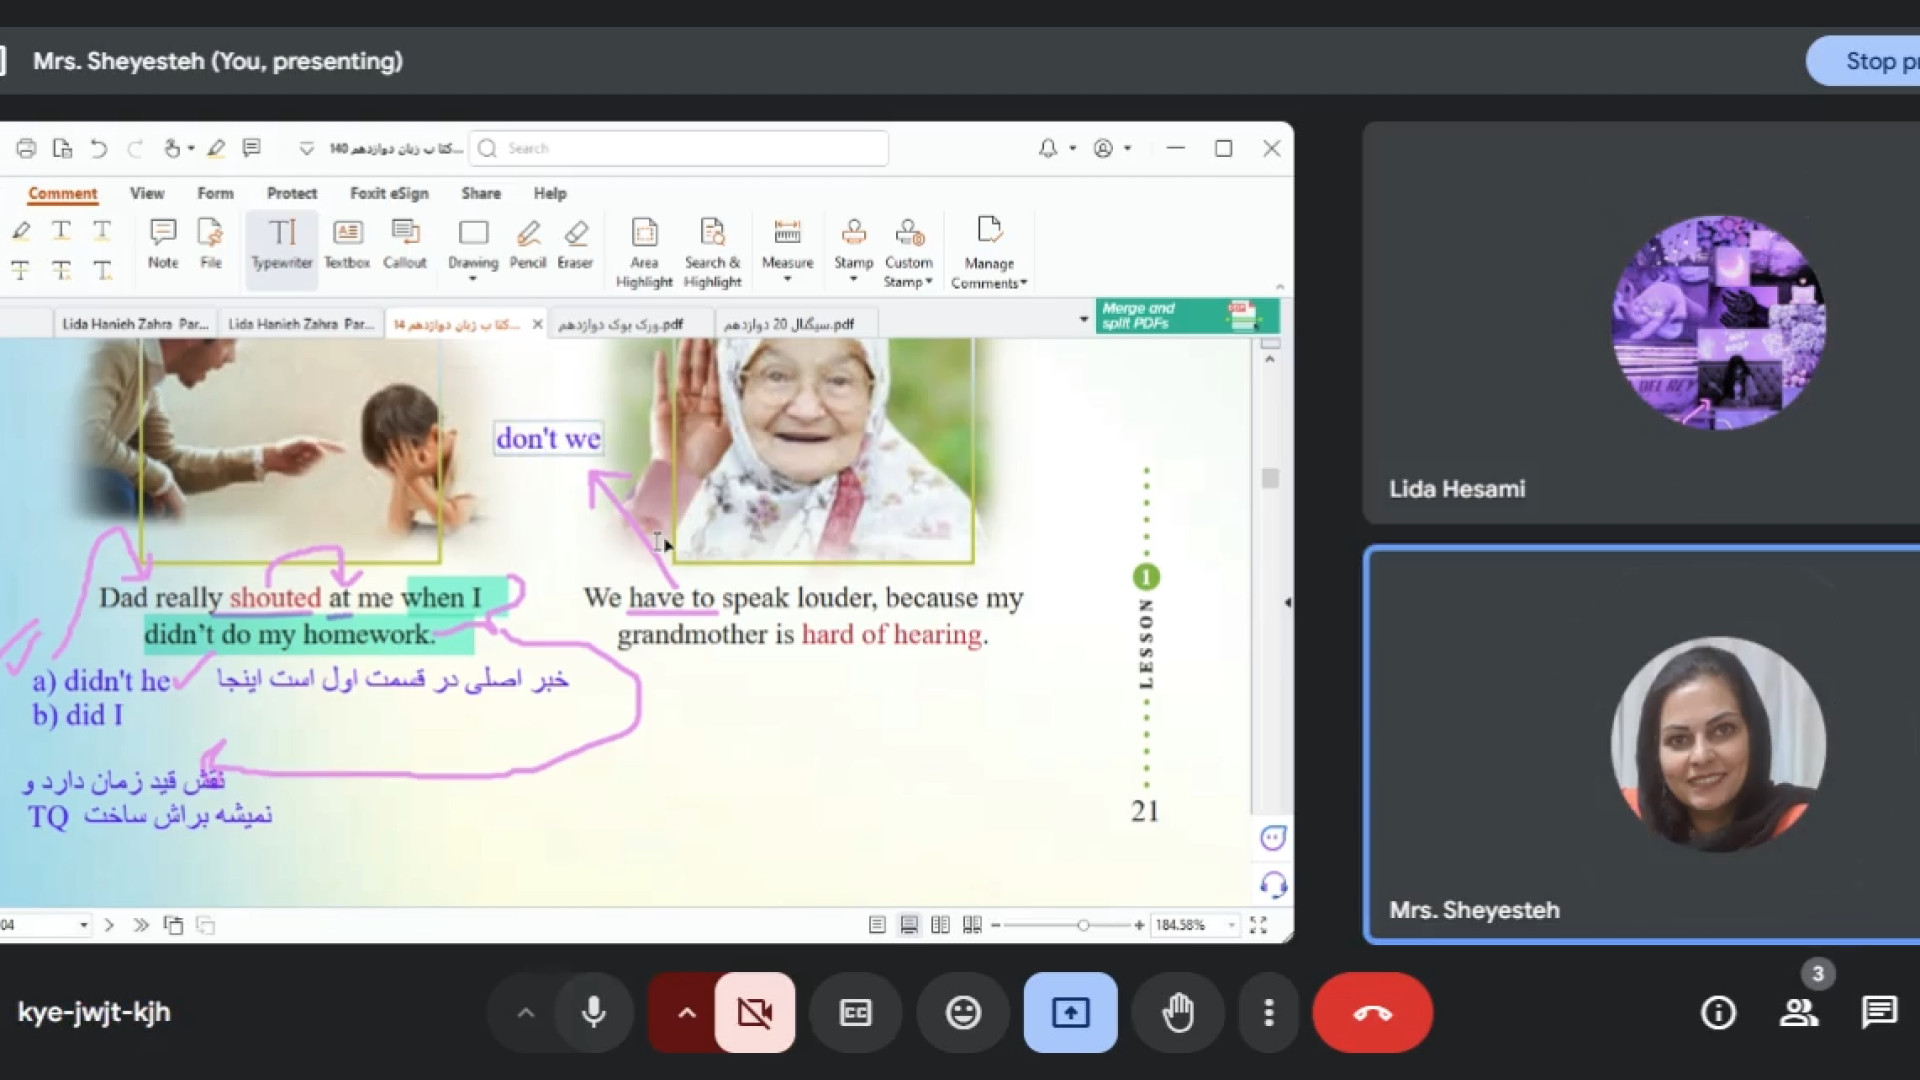Add a Note comment

[163, 244]
